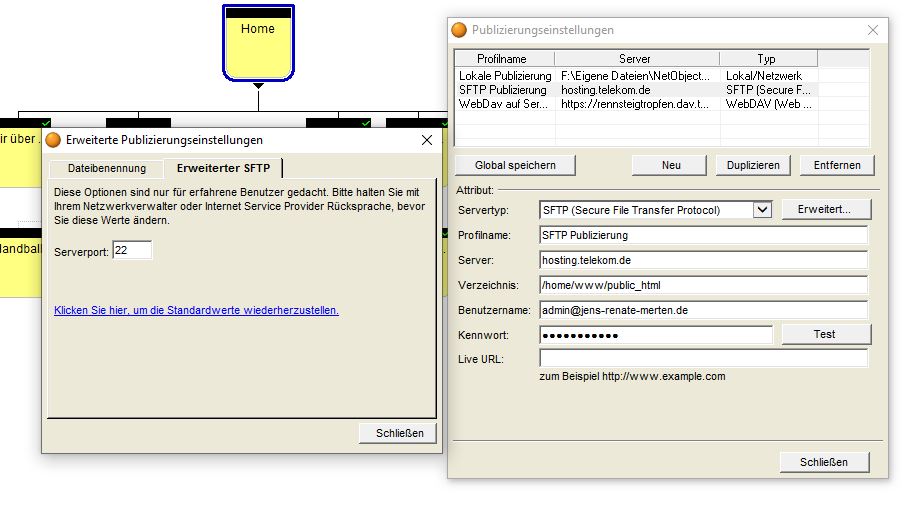Image resolution: width=907 pixels, height=510 pixels.
Task: Click the https://rennsteigtropfen.dav.t... cell
Action: [635, 104]
